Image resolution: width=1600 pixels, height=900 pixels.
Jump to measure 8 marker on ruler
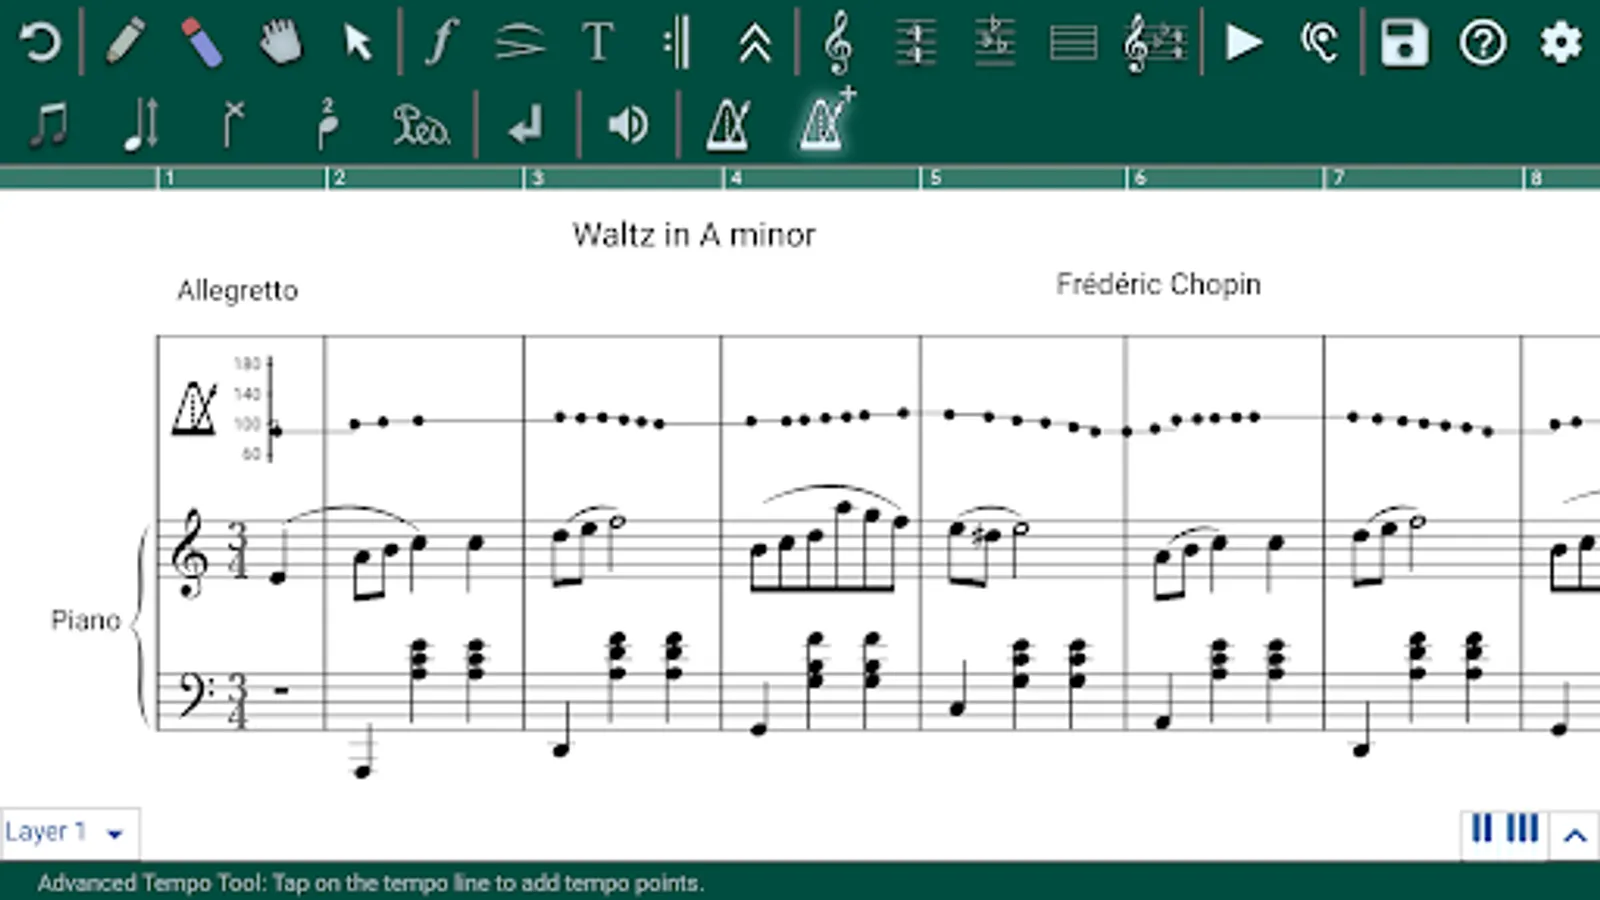click(1536, 178)
